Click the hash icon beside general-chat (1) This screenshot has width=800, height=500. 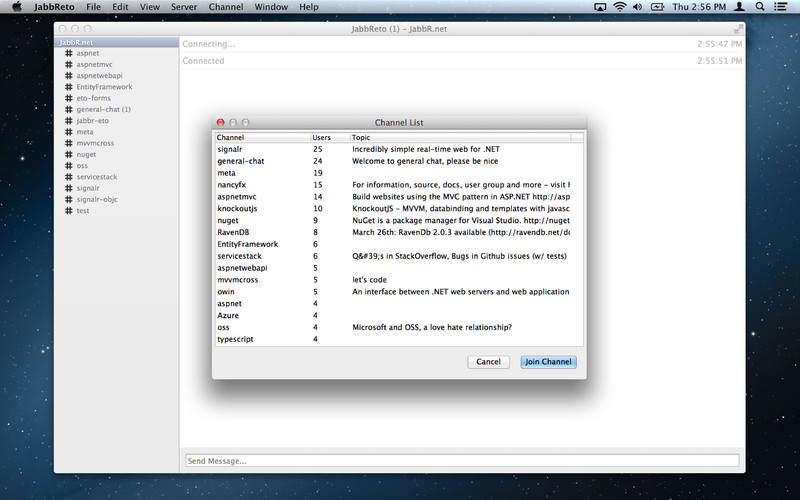(x=68, y=109)
